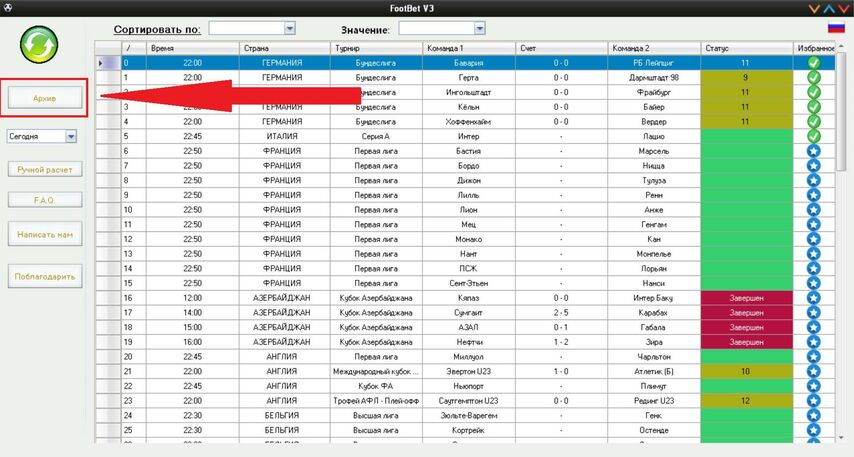Toggle favorite star for Ньюпорт match
Screen dimensions: 854x457
pos(814,386)
